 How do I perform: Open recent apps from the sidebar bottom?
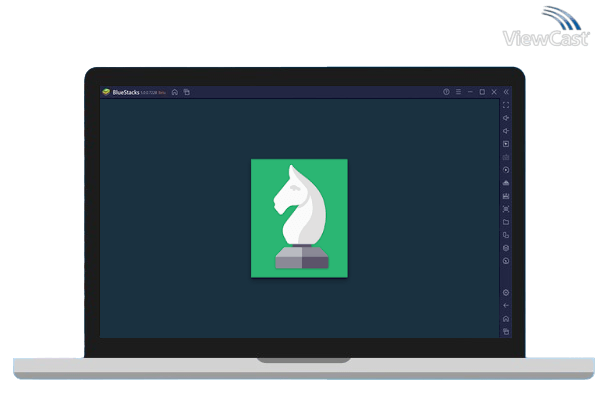pyautogui.click(x=506, y=331)
